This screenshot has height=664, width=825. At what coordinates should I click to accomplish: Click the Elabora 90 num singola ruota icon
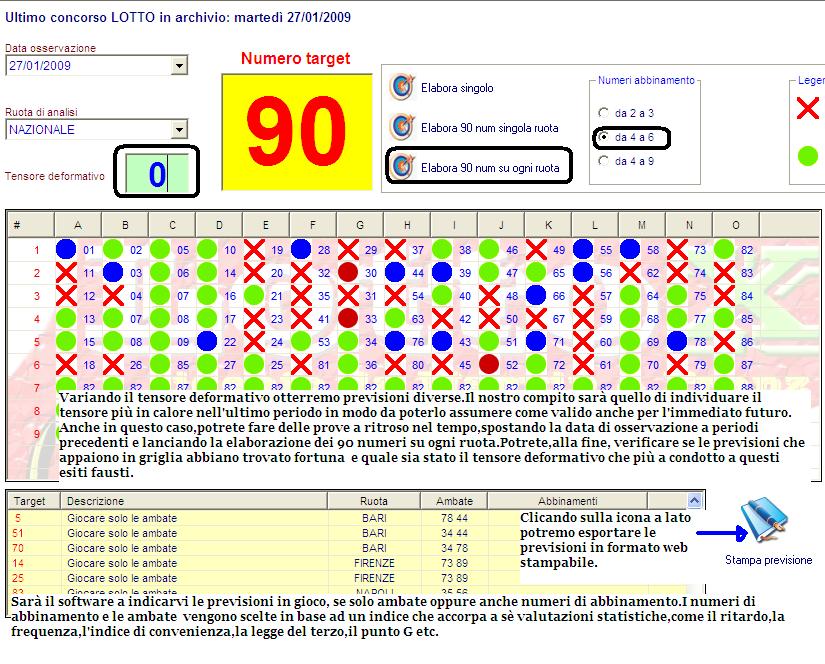[x=403, y=127]
